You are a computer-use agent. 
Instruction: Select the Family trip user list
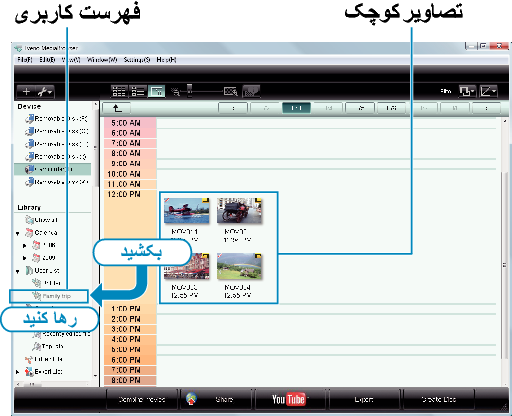[49, 296]
